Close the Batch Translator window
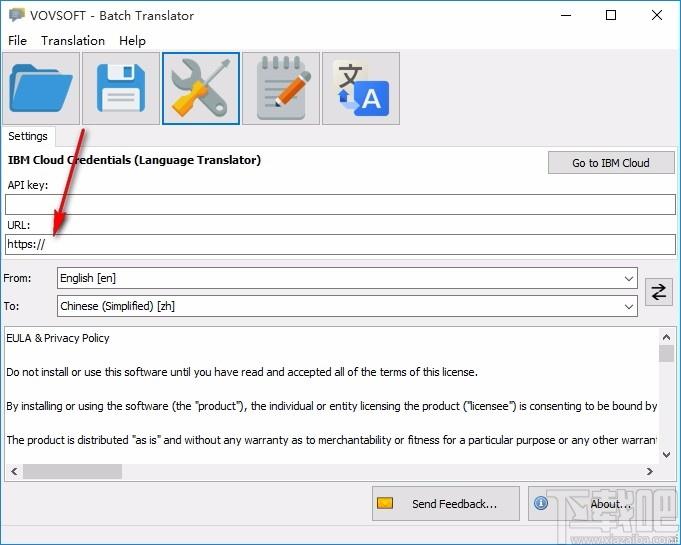The height and width of the screenshot is (545, 681). point(657,15)
